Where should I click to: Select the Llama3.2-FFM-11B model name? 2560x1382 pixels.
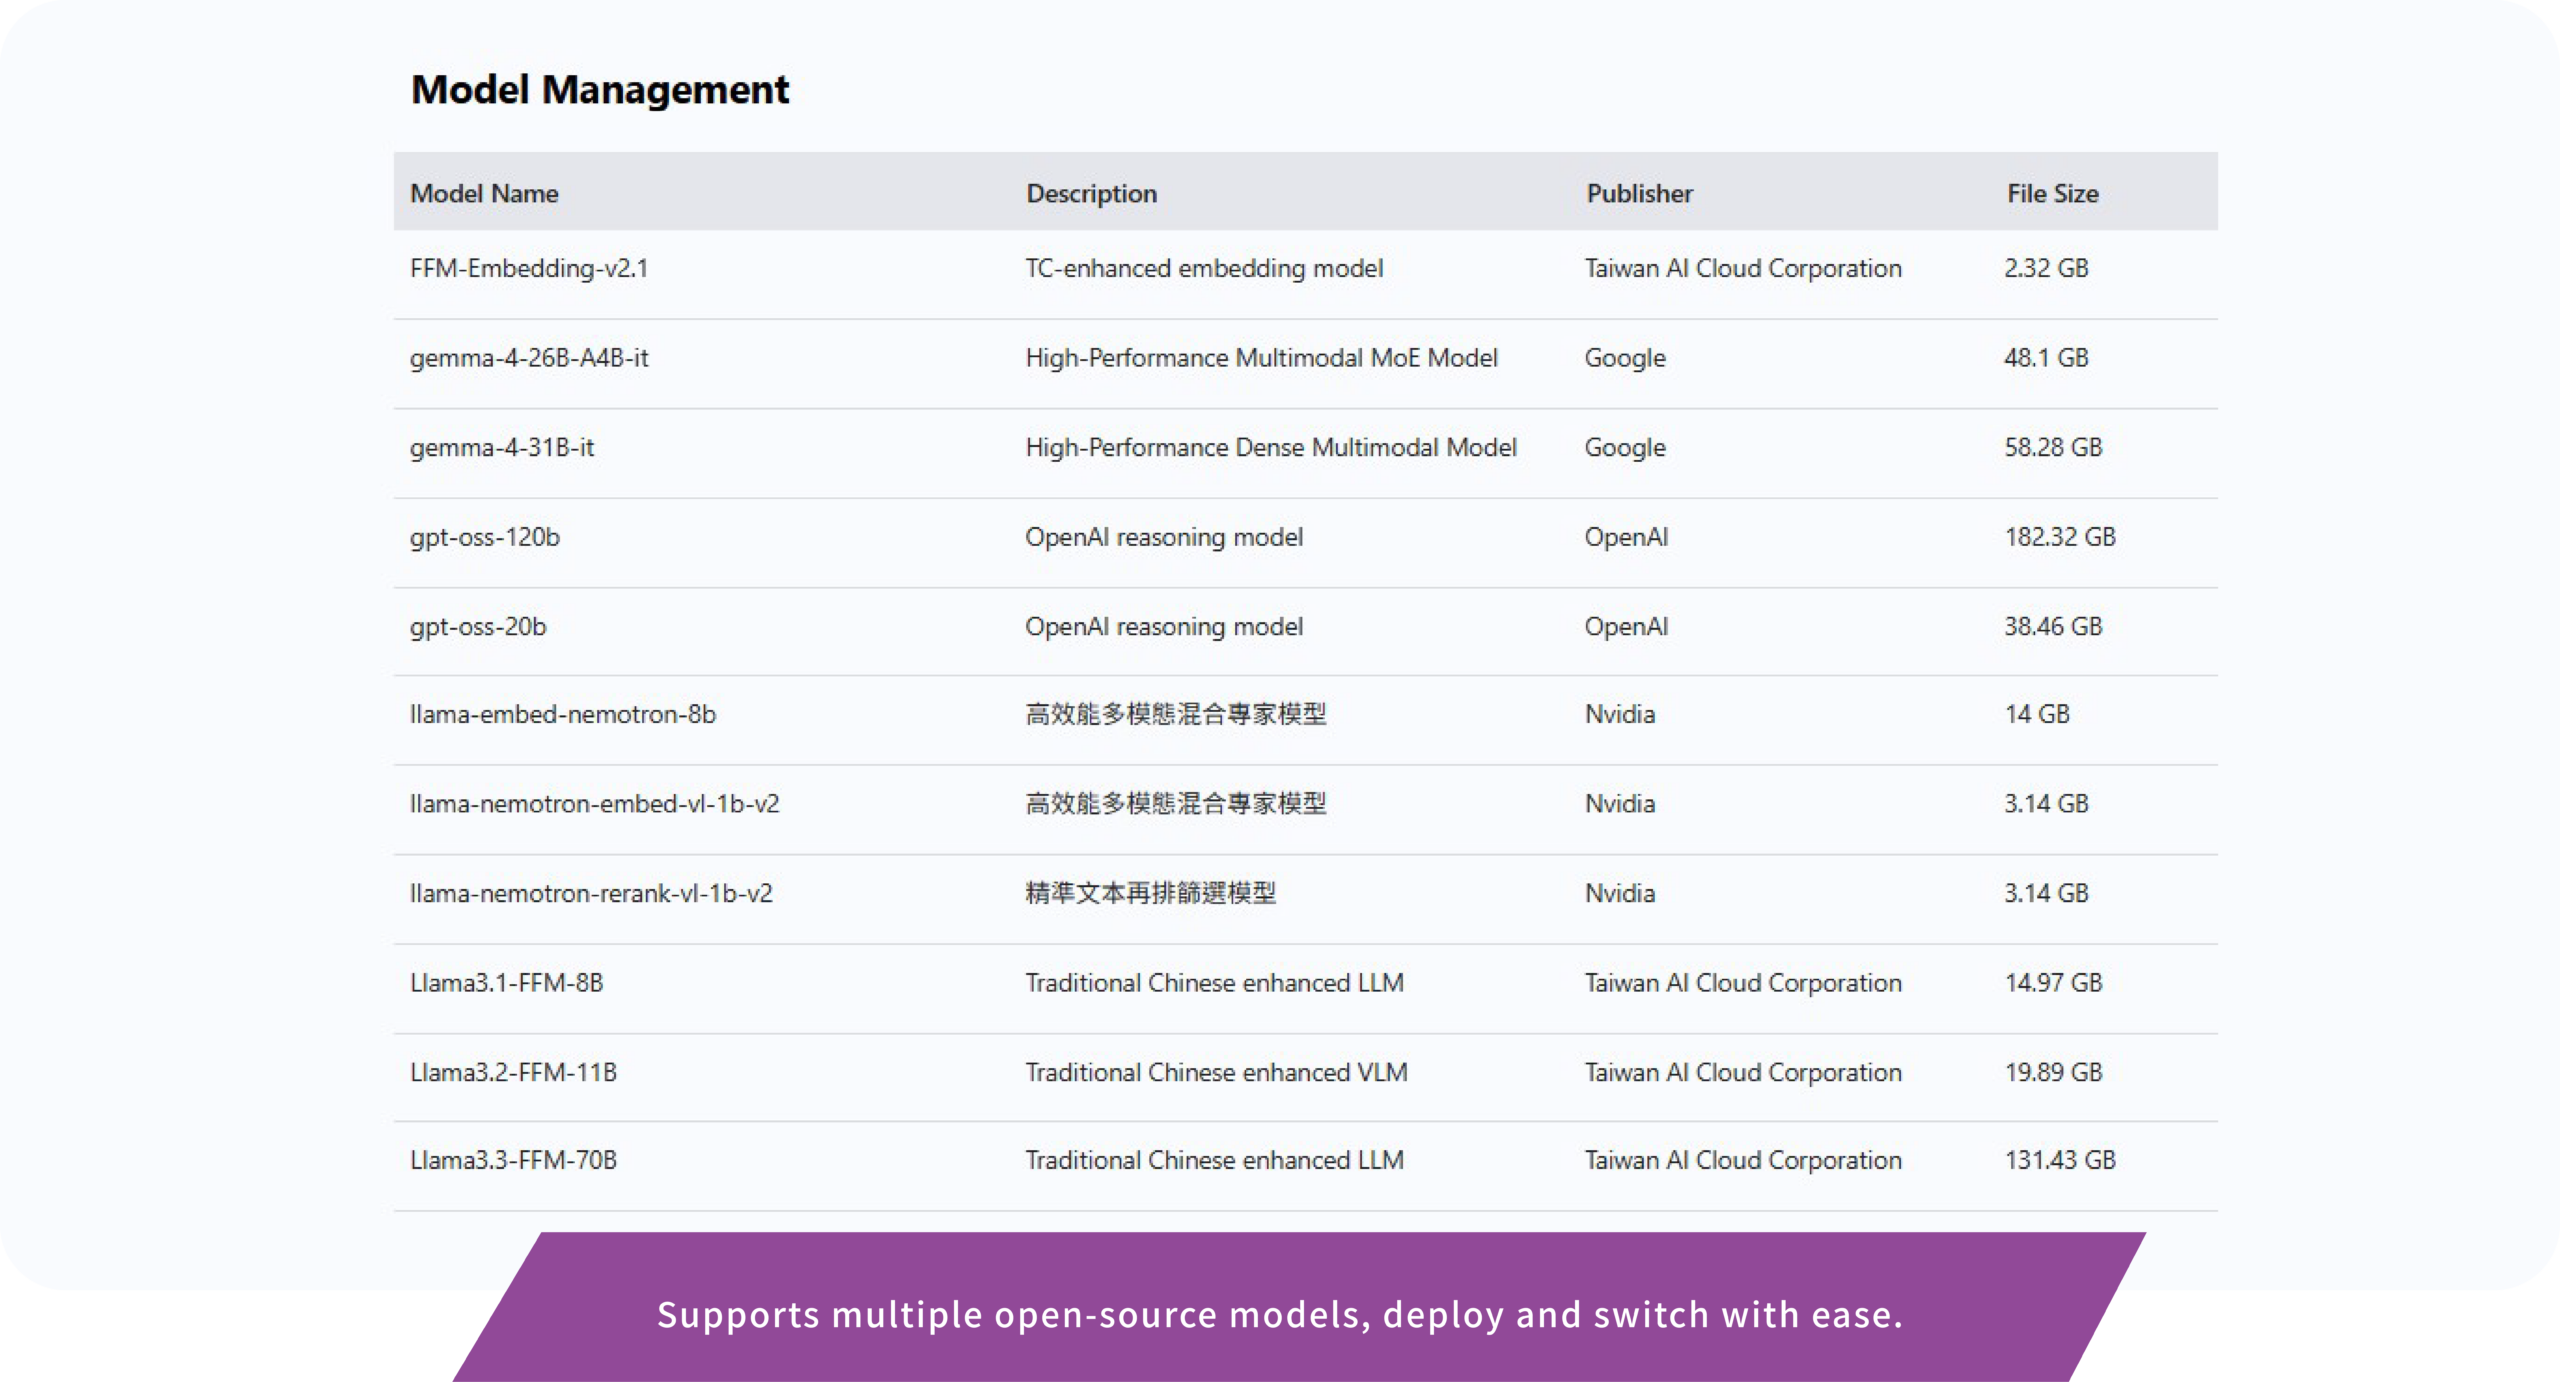point(513,1072)
